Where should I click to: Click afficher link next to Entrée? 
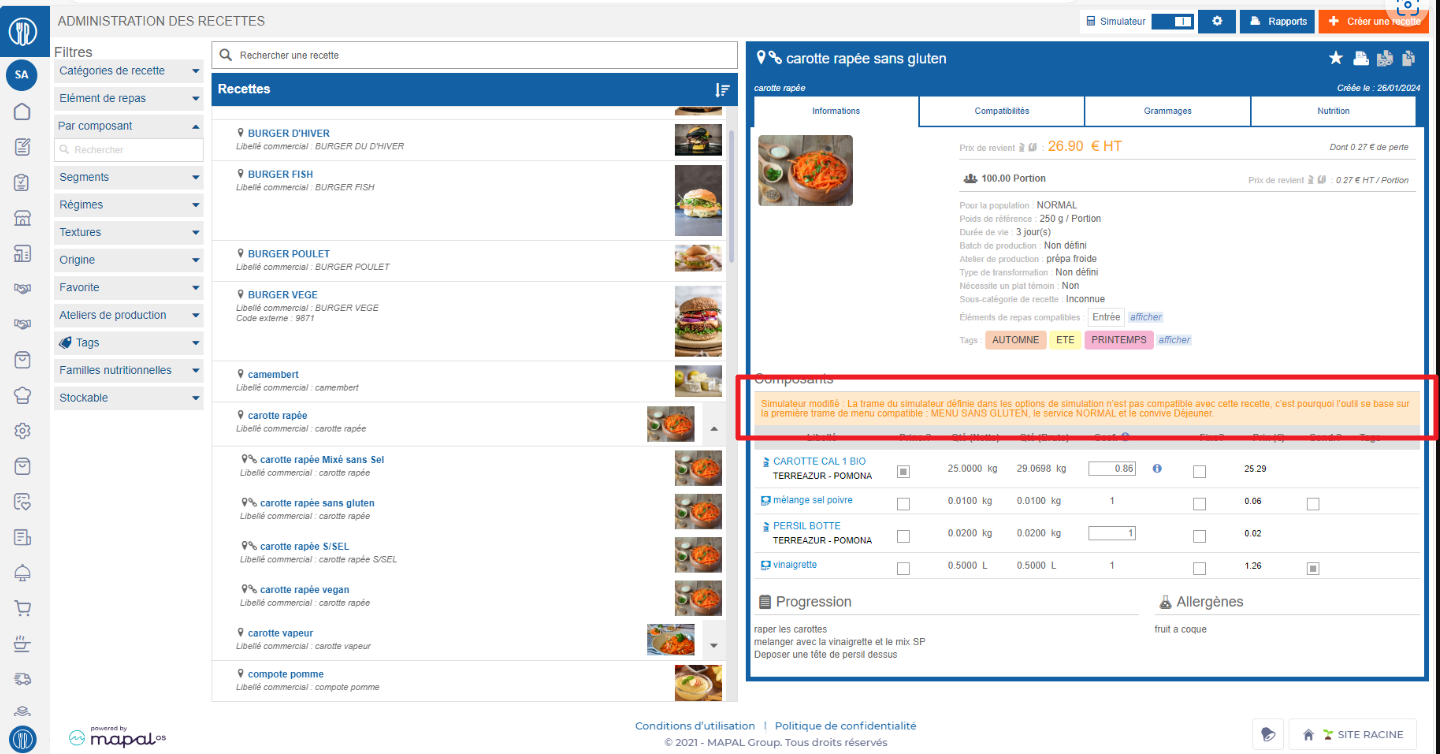[x=1146, y=317]
